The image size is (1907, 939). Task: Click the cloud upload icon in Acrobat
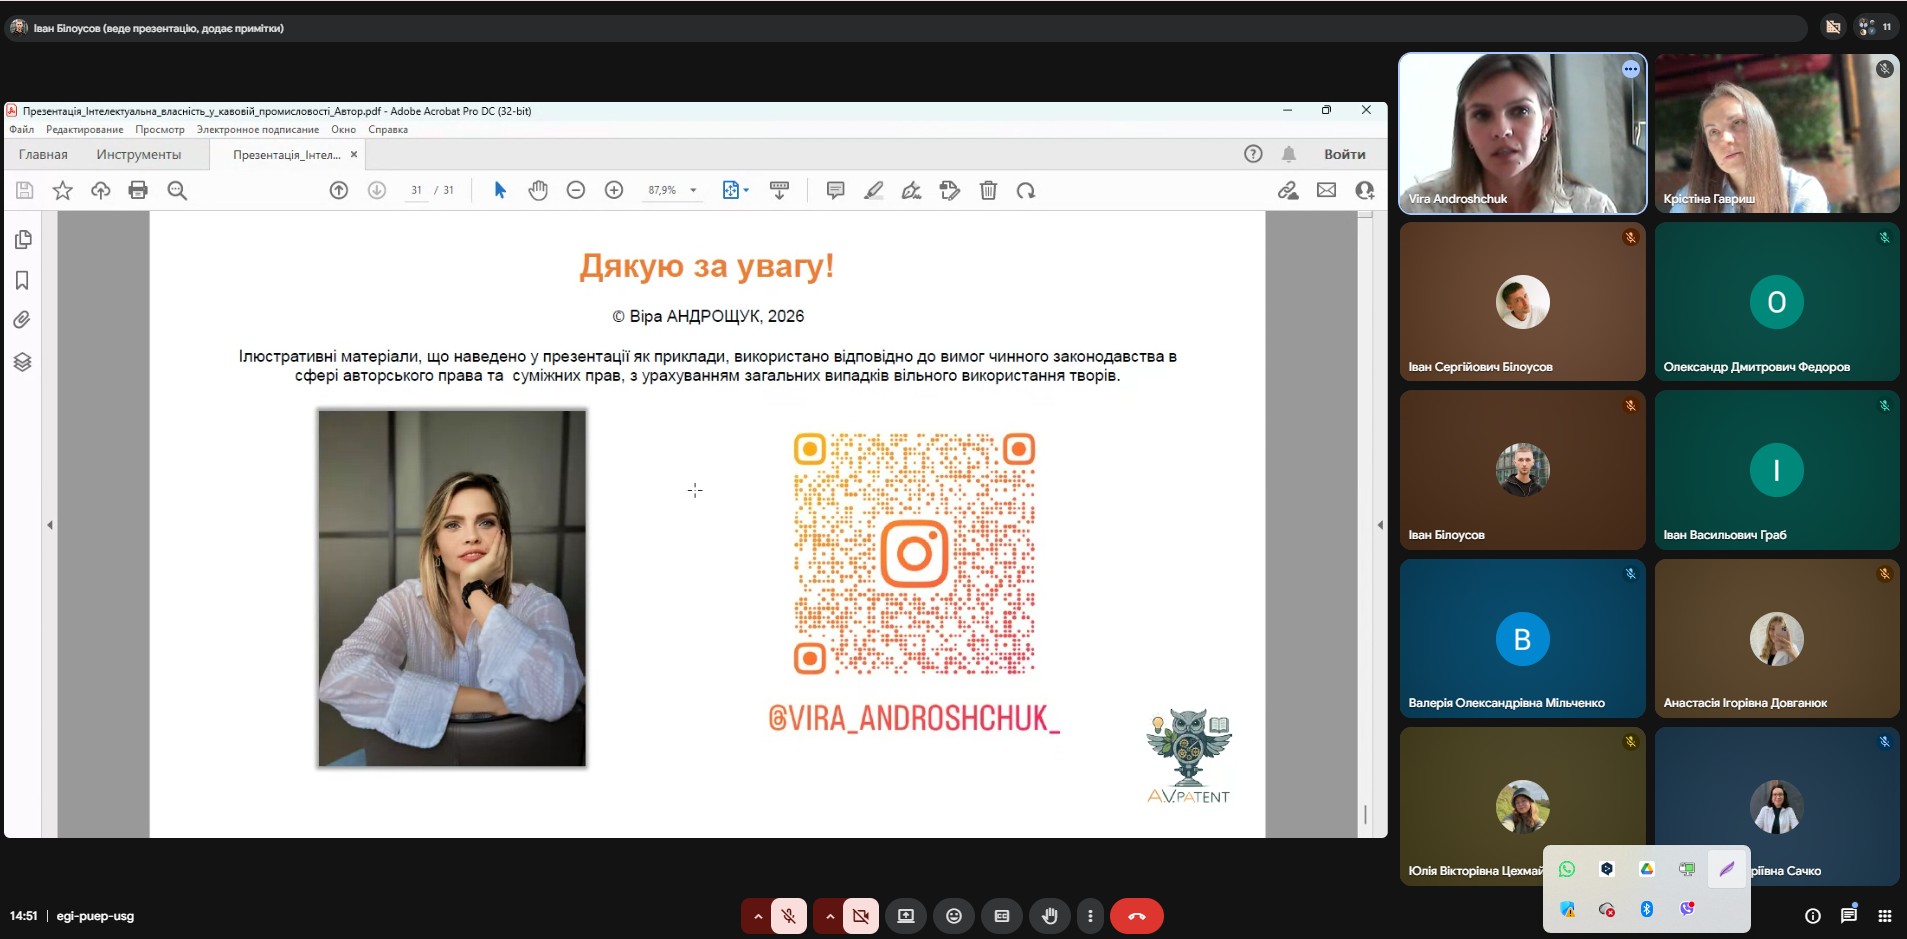tap(100, 190)
